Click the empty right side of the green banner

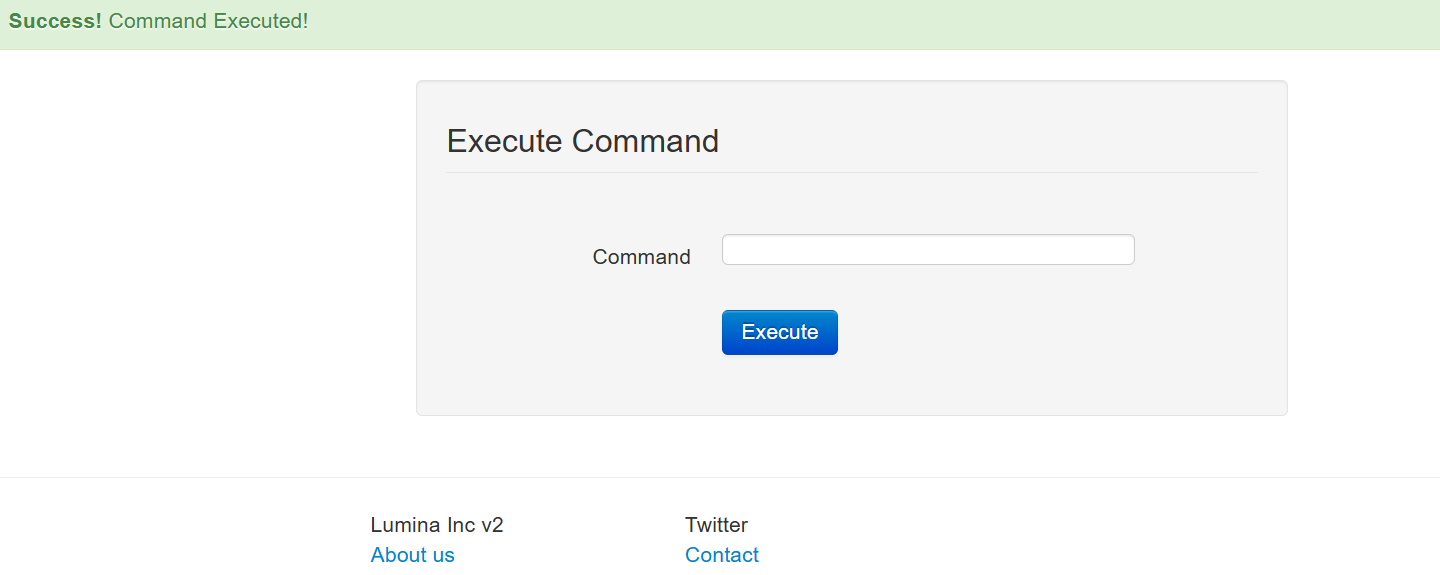click(x=1000, y=24)
